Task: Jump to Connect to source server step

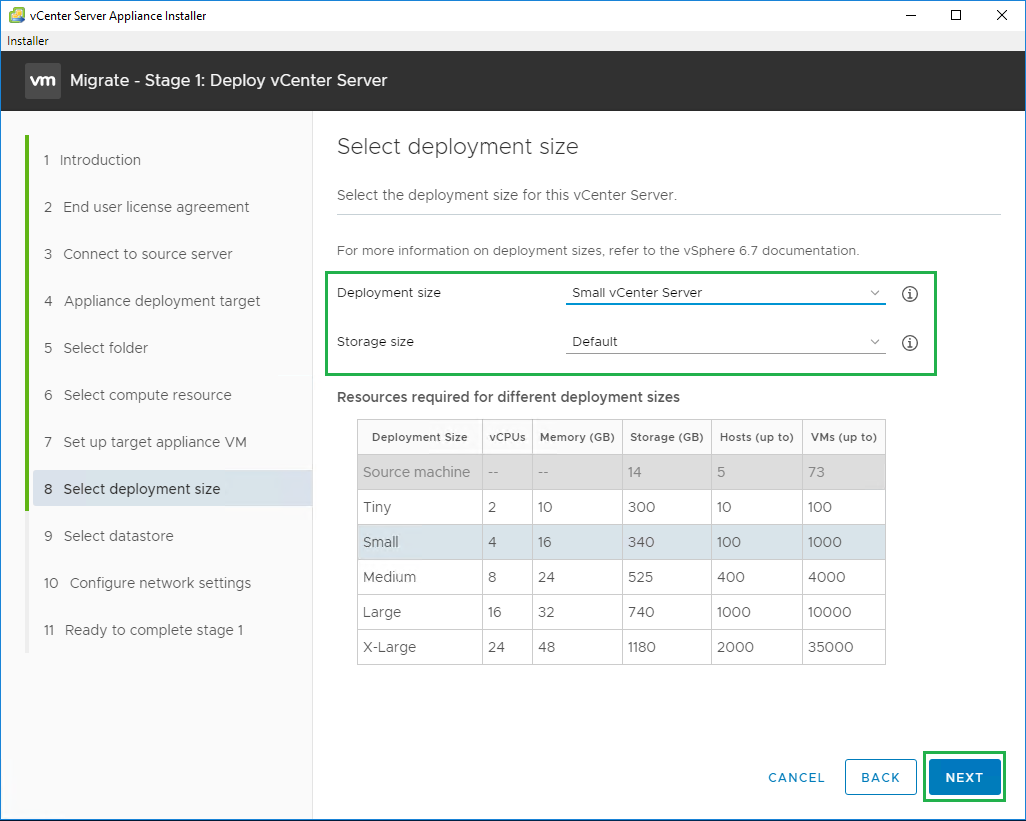Action: pos(147,254)
